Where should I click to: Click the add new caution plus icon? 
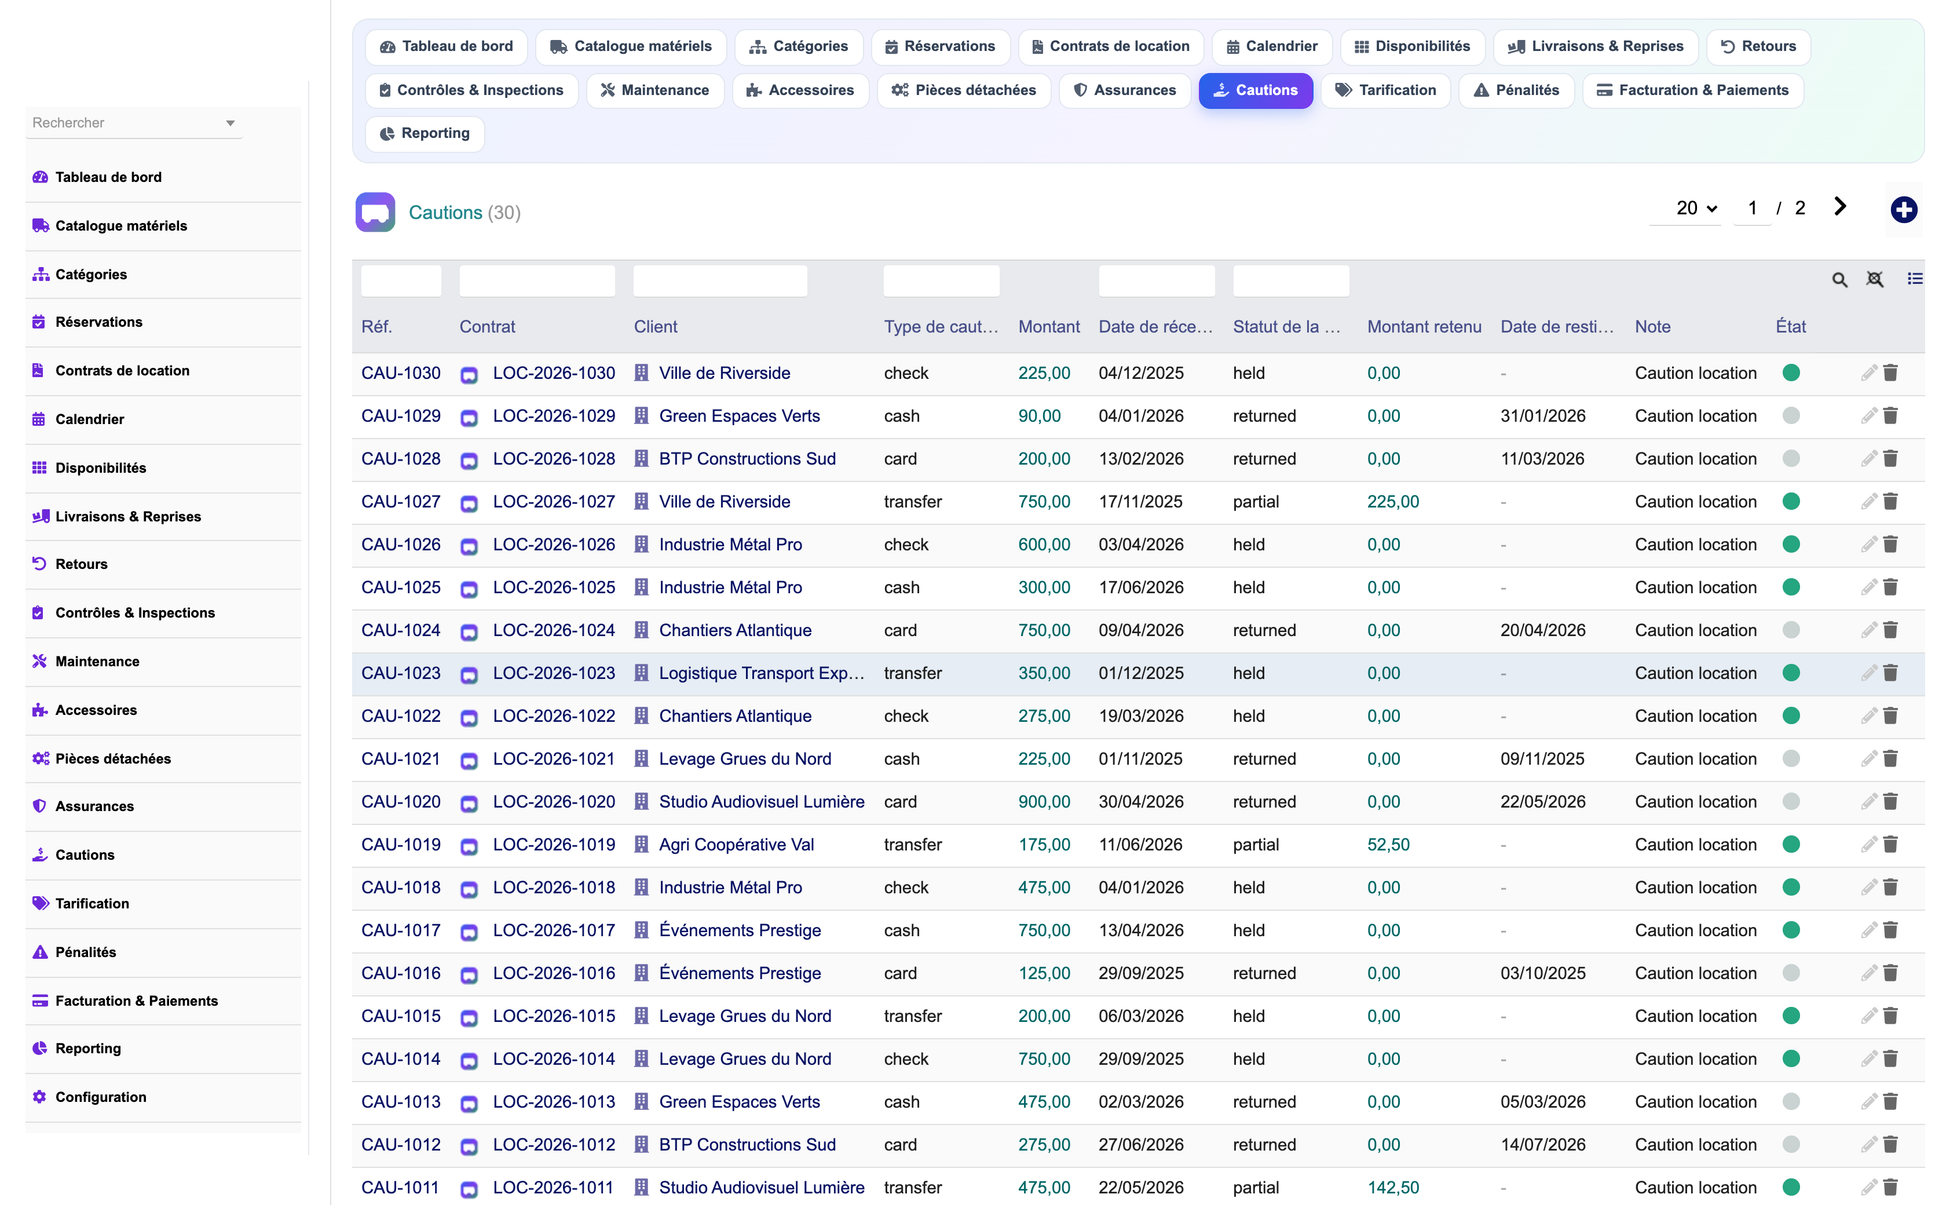coord(1903,210)
